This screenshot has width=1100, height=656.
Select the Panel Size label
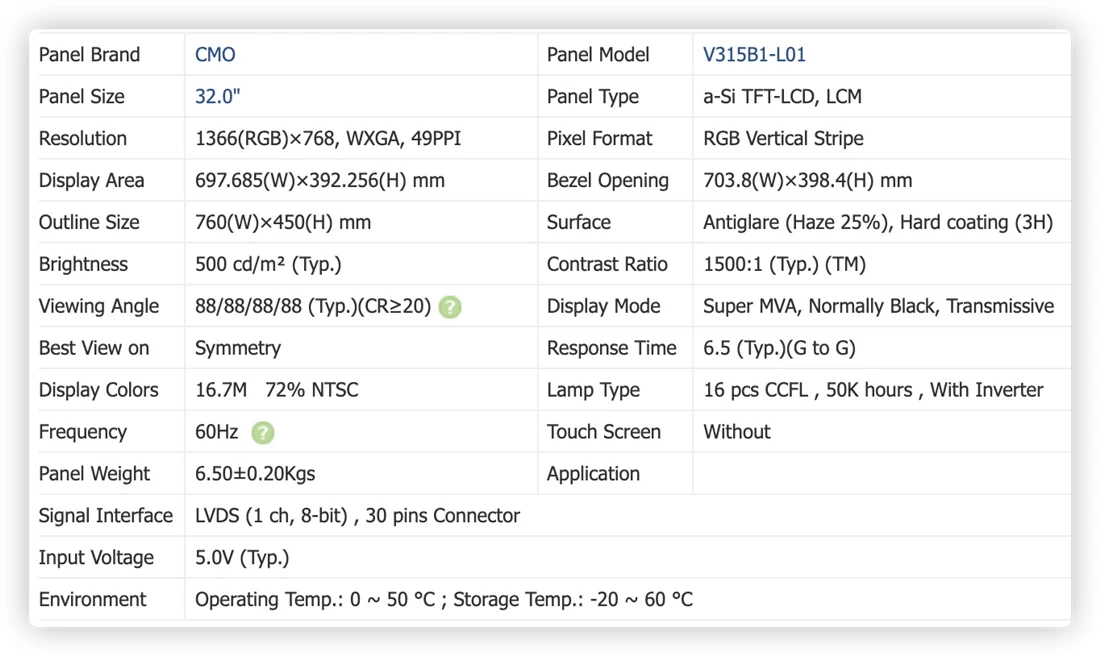[x=81, y=96]
